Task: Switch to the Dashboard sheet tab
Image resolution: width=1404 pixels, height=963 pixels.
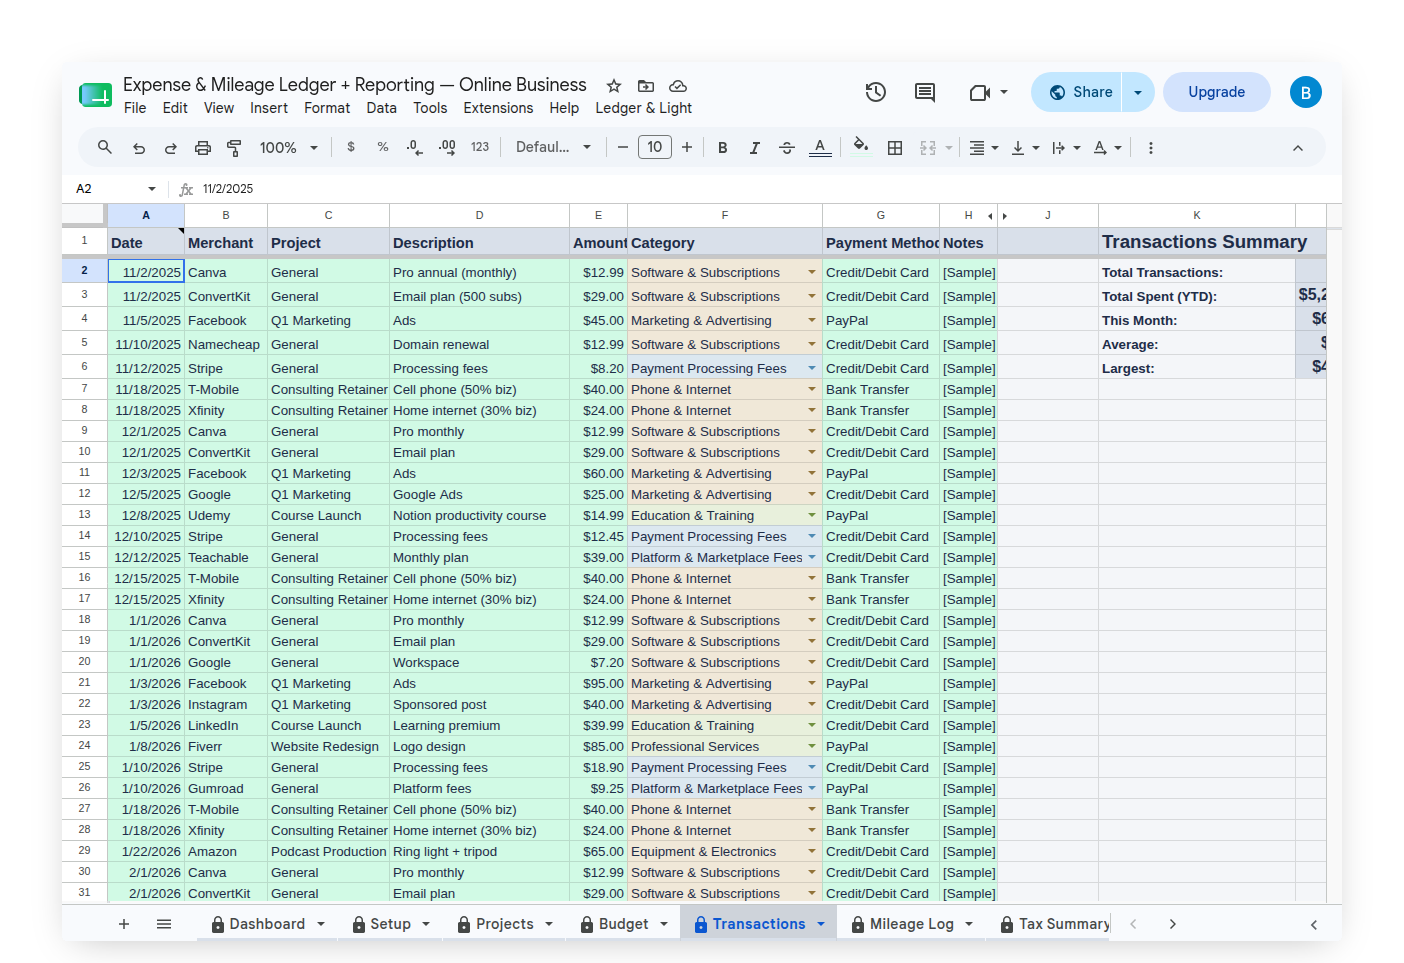Action: click(267, 924)
